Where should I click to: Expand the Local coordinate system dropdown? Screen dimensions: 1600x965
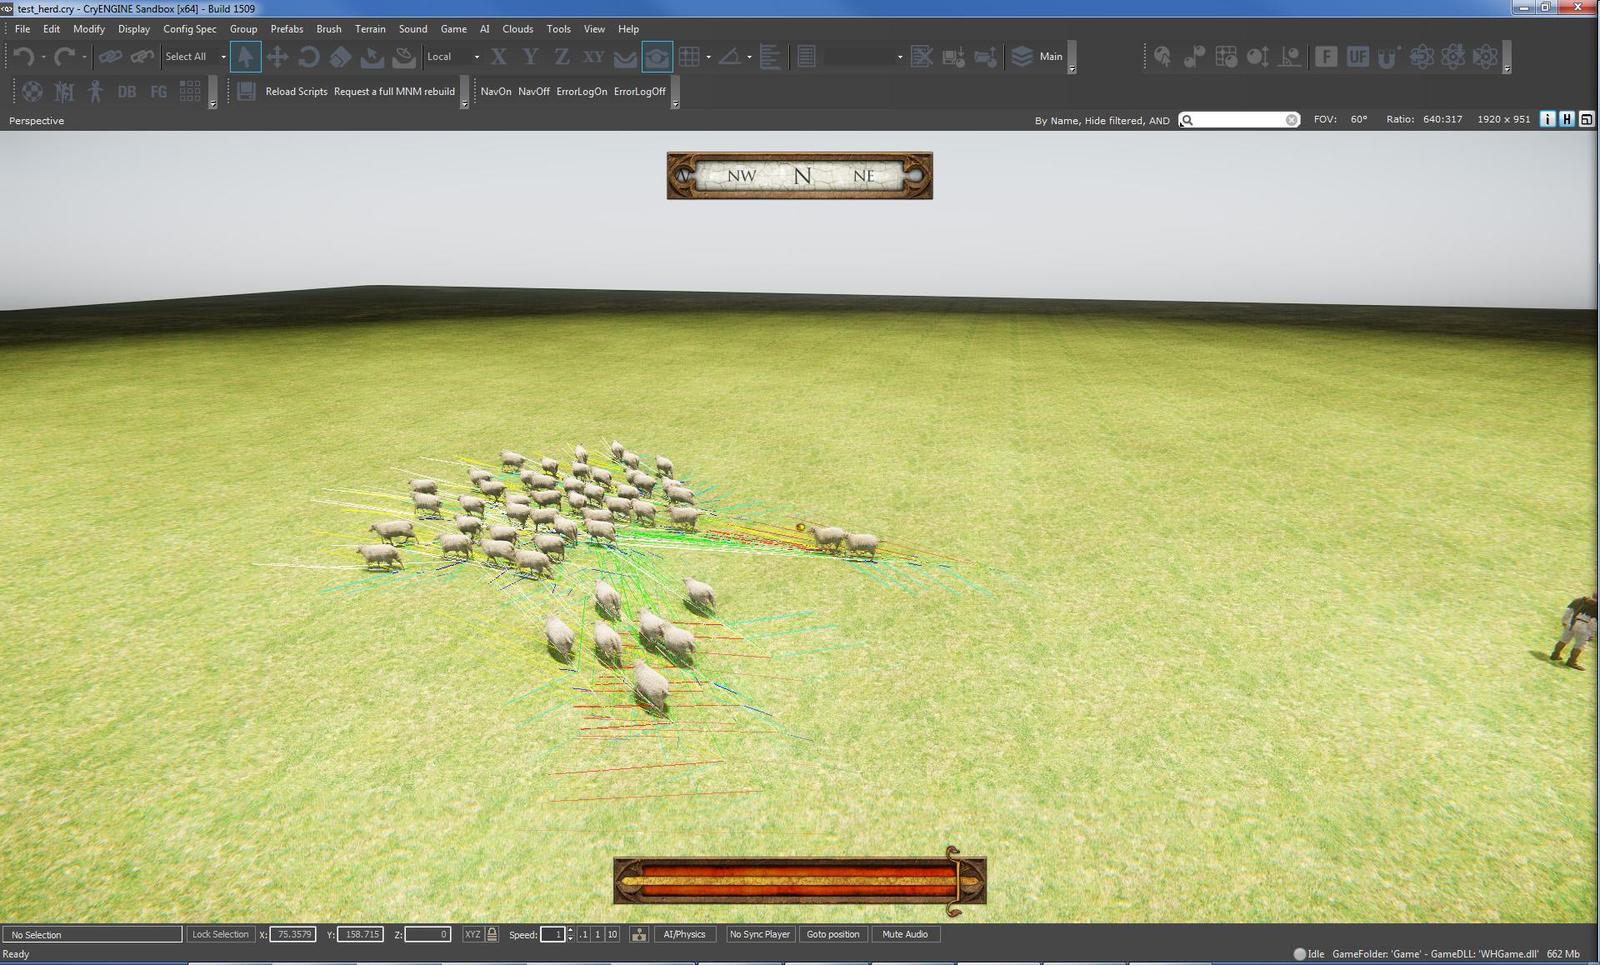coord(476,57)
